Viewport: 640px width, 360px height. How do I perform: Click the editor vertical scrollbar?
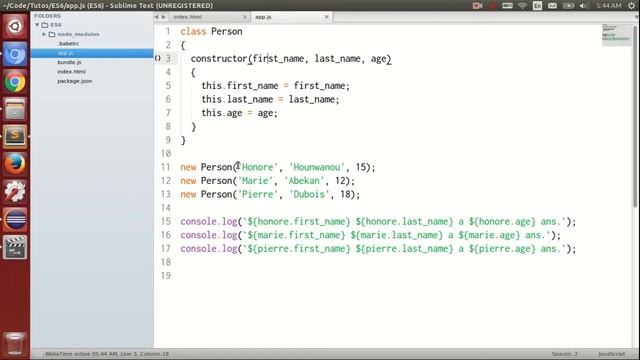click(x=635, y=116)
